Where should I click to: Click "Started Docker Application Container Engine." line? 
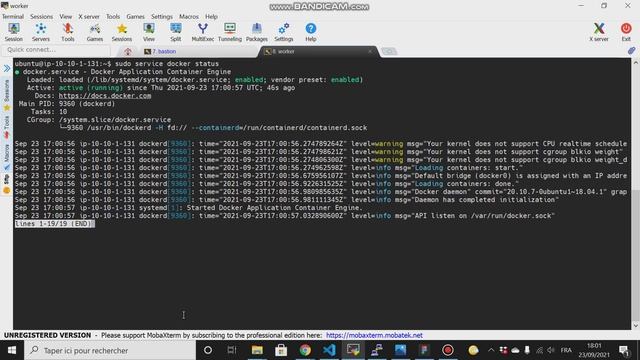click(x=274, y=208)
